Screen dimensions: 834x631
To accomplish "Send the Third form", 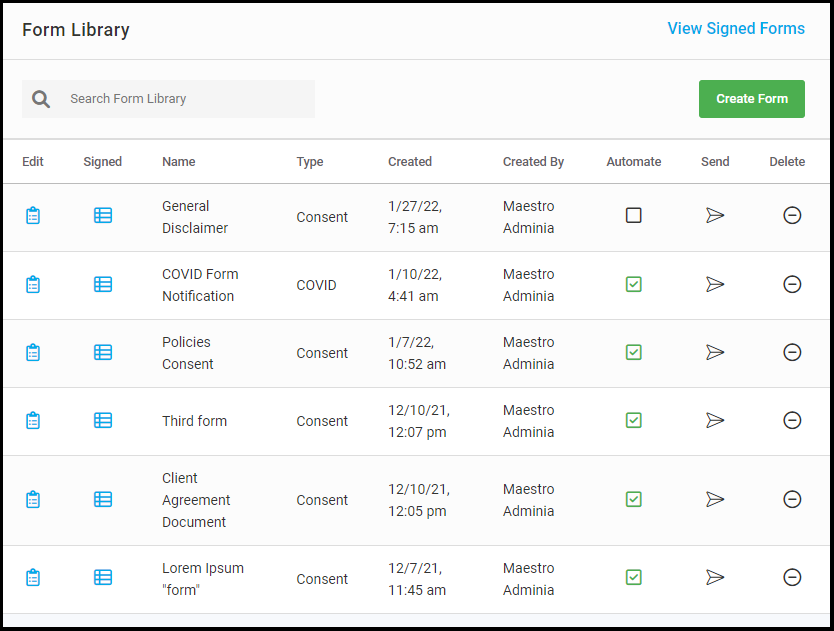I will (x=715, y=420).
